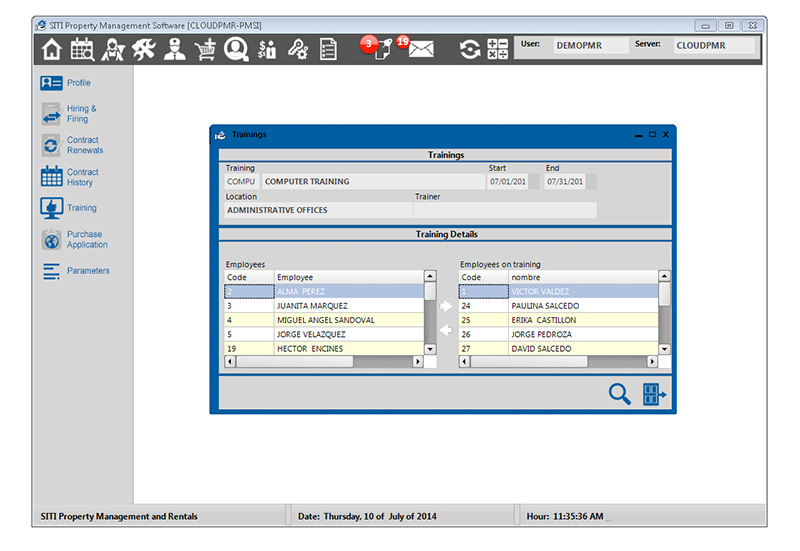Click right arrow to add employee to training
Viewport: 800px width, 551px height.
(x=446, y=306)
